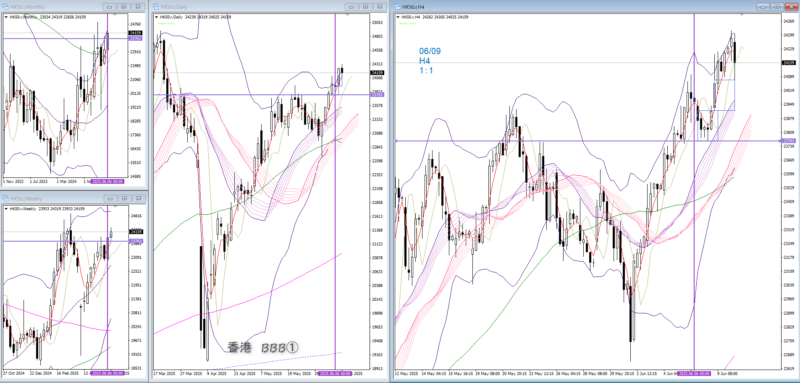Click the 24369 price level in H4 scale
800x383 pixels.
(x=788, y=21)
